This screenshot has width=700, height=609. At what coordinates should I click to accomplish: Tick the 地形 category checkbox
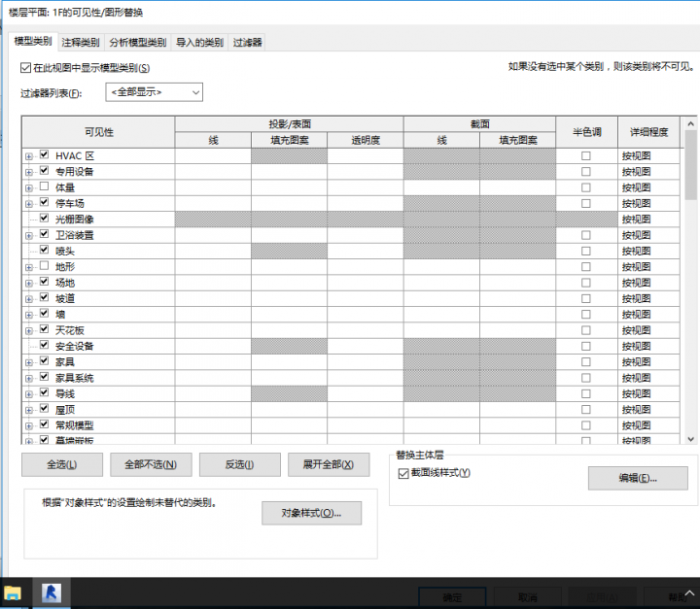[44, 266]
